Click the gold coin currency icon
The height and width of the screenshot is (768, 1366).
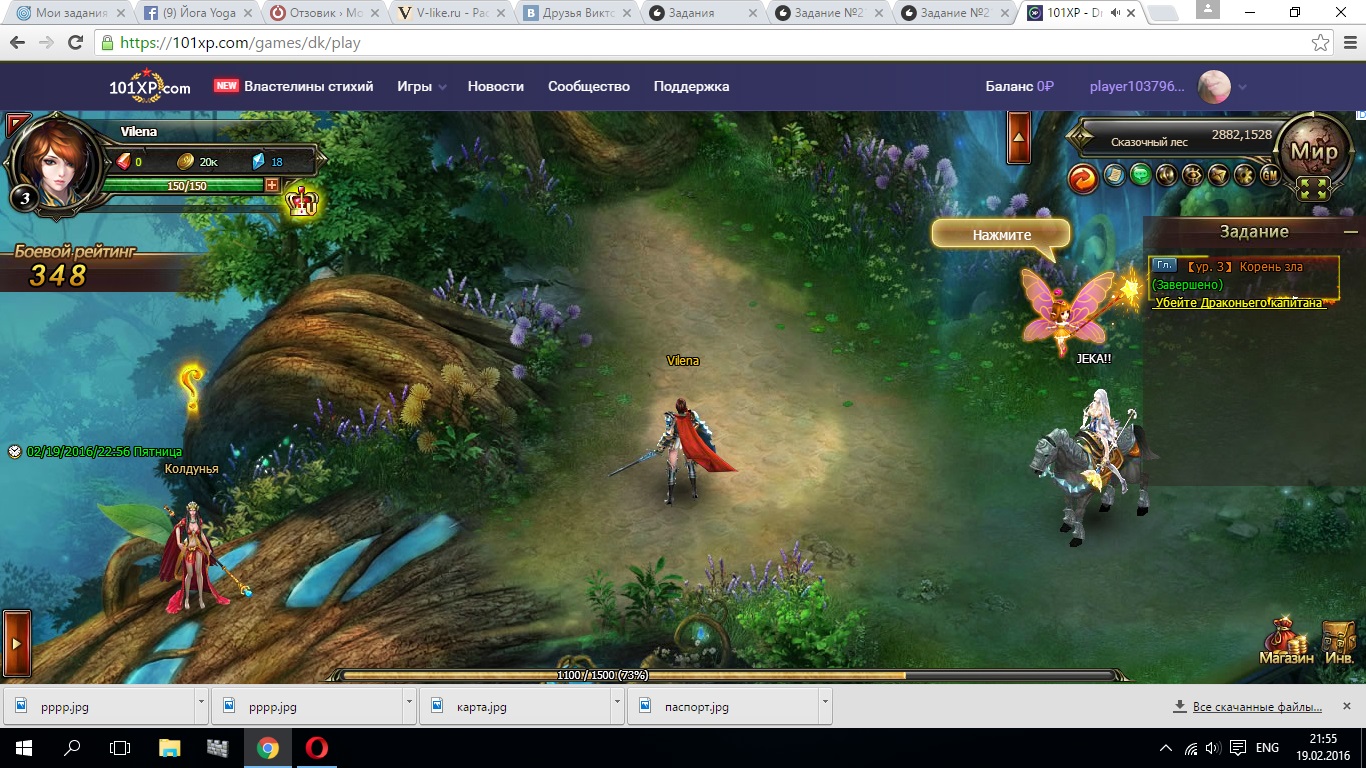click(x=186, y=161)
